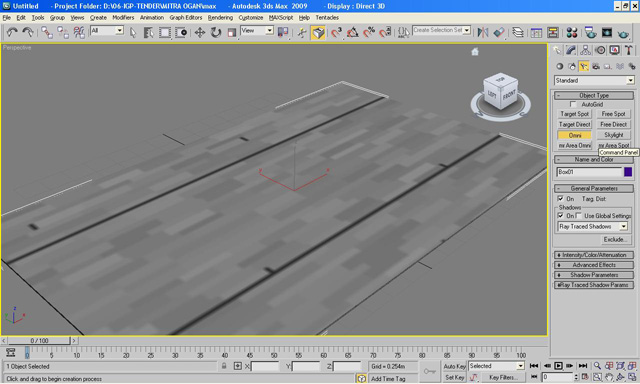Activate Select and Rotate tool
Viewport: 640px width, 384px height.
click(x=216, y=33)
